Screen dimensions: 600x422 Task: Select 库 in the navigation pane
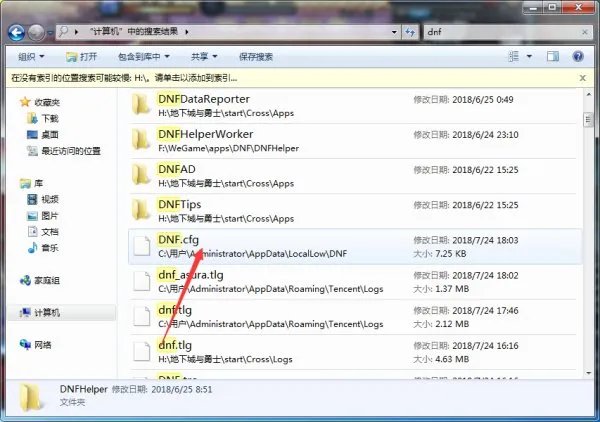[x=39, y=183]
